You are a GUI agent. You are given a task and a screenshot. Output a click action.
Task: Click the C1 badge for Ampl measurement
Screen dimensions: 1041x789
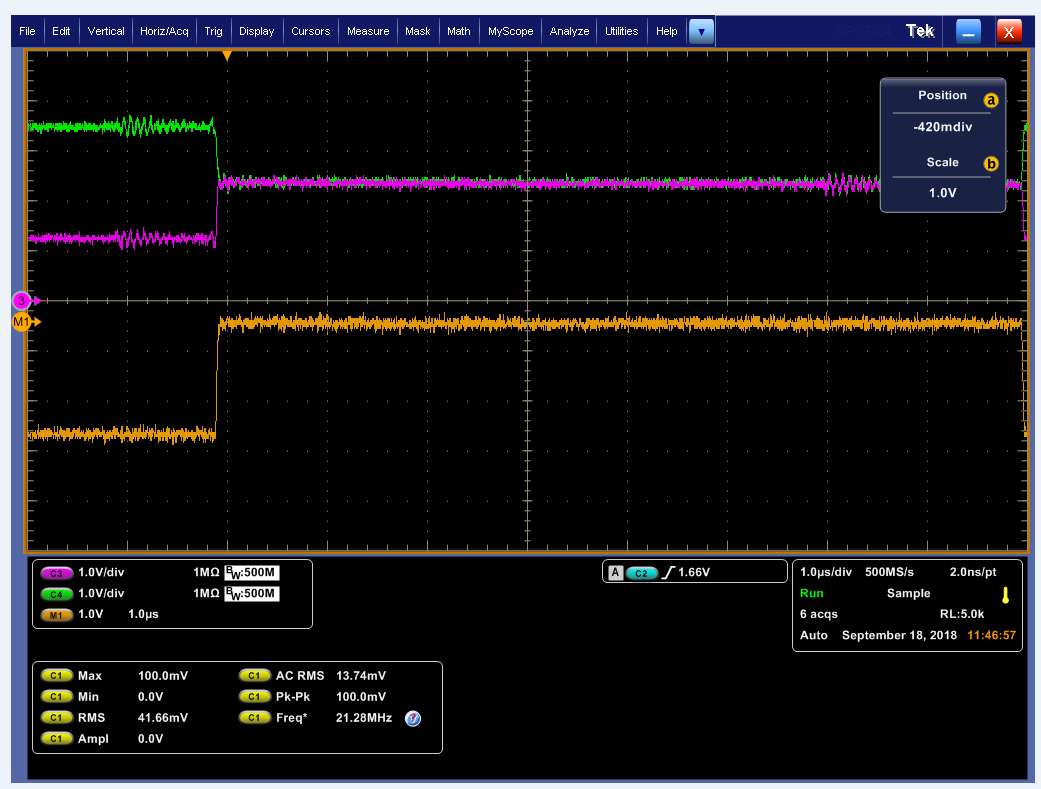point(56,739)
